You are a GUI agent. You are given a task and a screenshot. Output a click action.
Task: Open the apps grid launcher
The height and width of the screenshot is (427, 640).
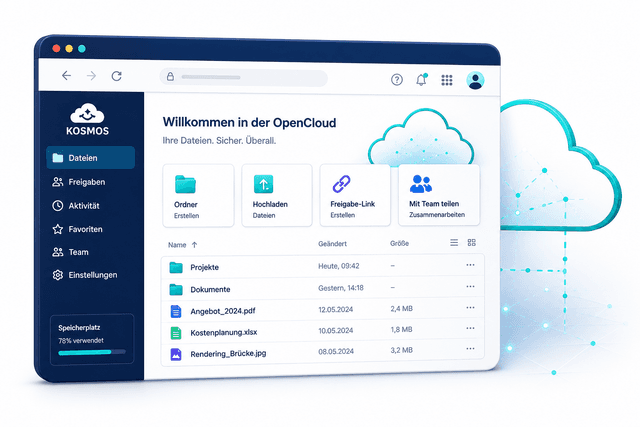click(447, 80)
